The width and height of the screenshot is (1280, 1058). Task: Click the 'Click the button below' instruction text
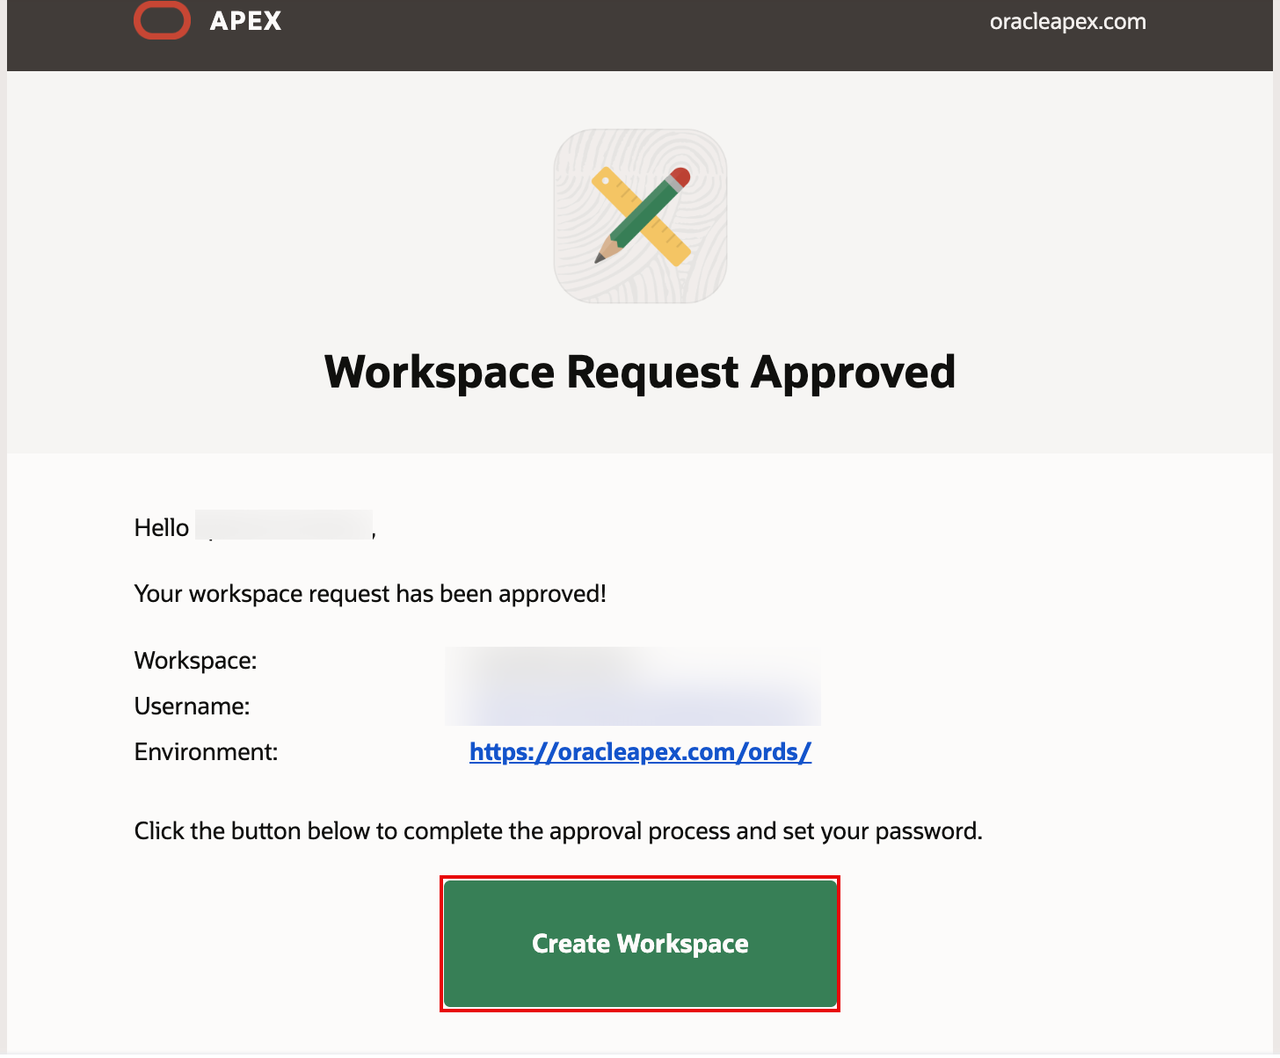click(558, 832)
